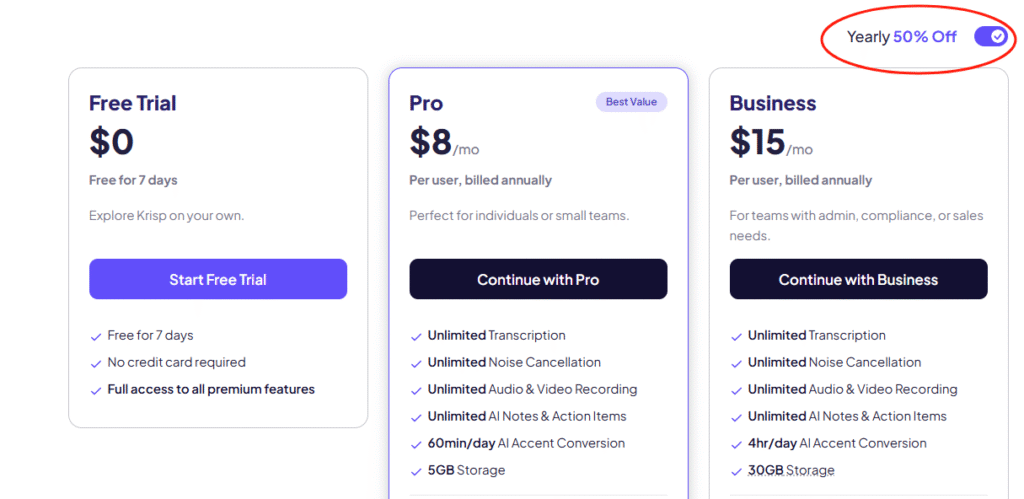Select the Free Trial plan heading
1024x499 pixels.
[132, 103]
